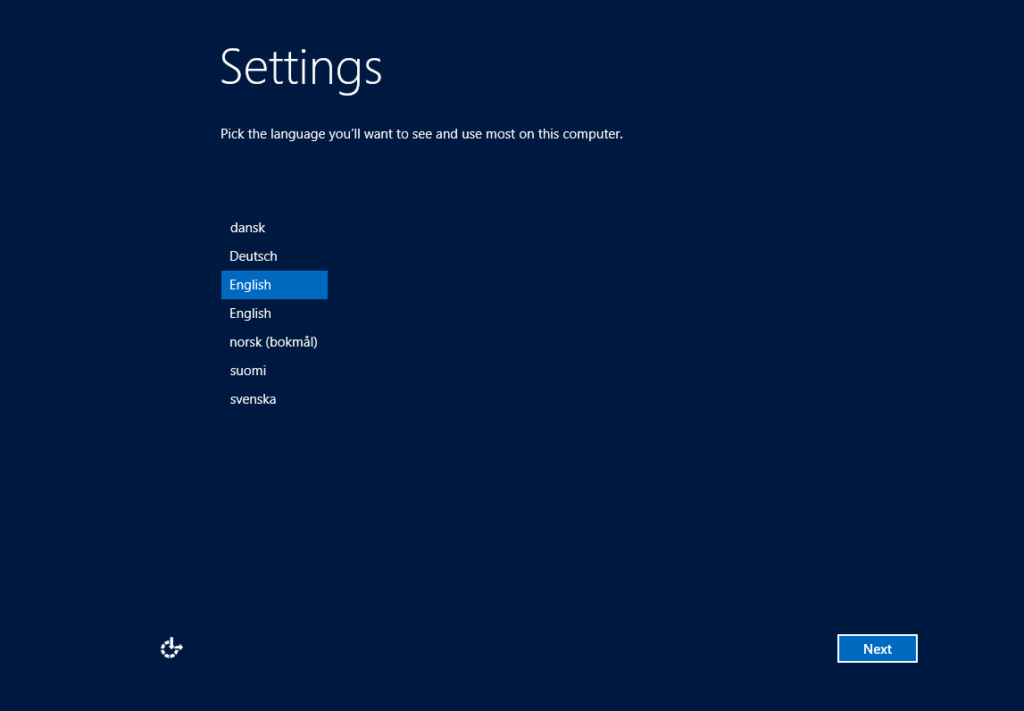
Task: Choose suomi language
Action: [x=274, y=371]
